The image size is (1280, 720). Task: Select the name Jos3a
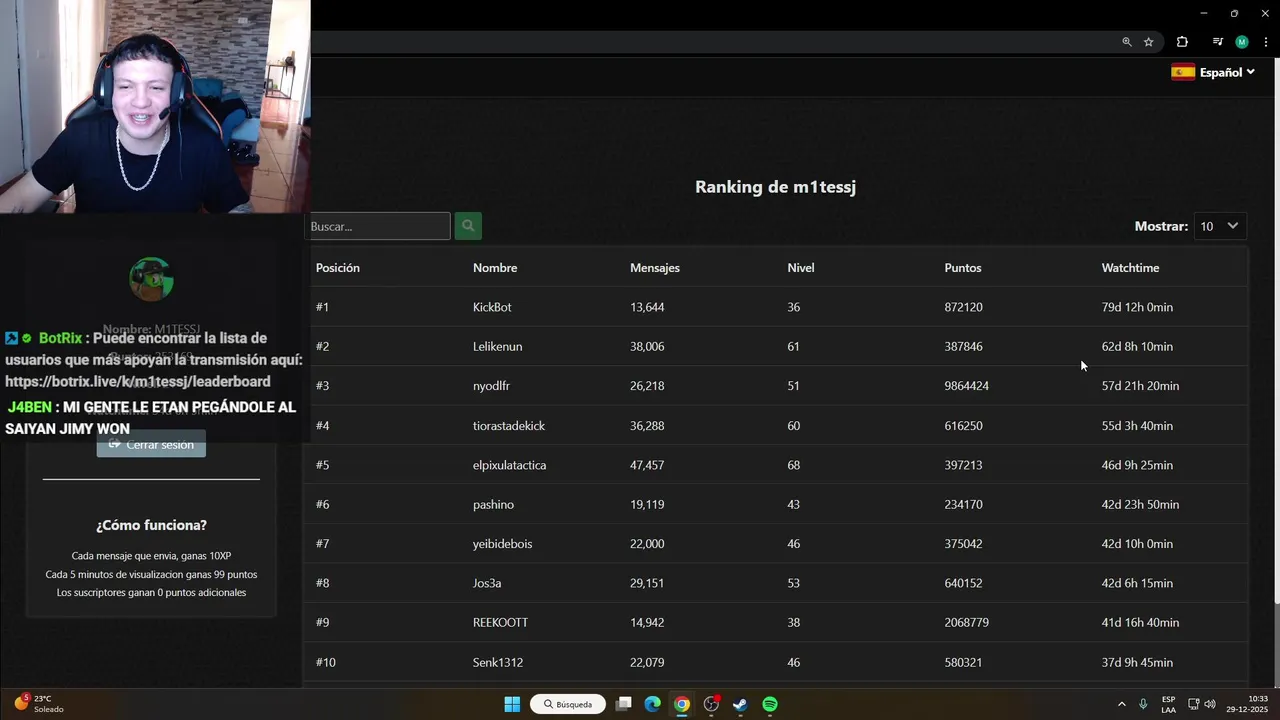(487, 583)
